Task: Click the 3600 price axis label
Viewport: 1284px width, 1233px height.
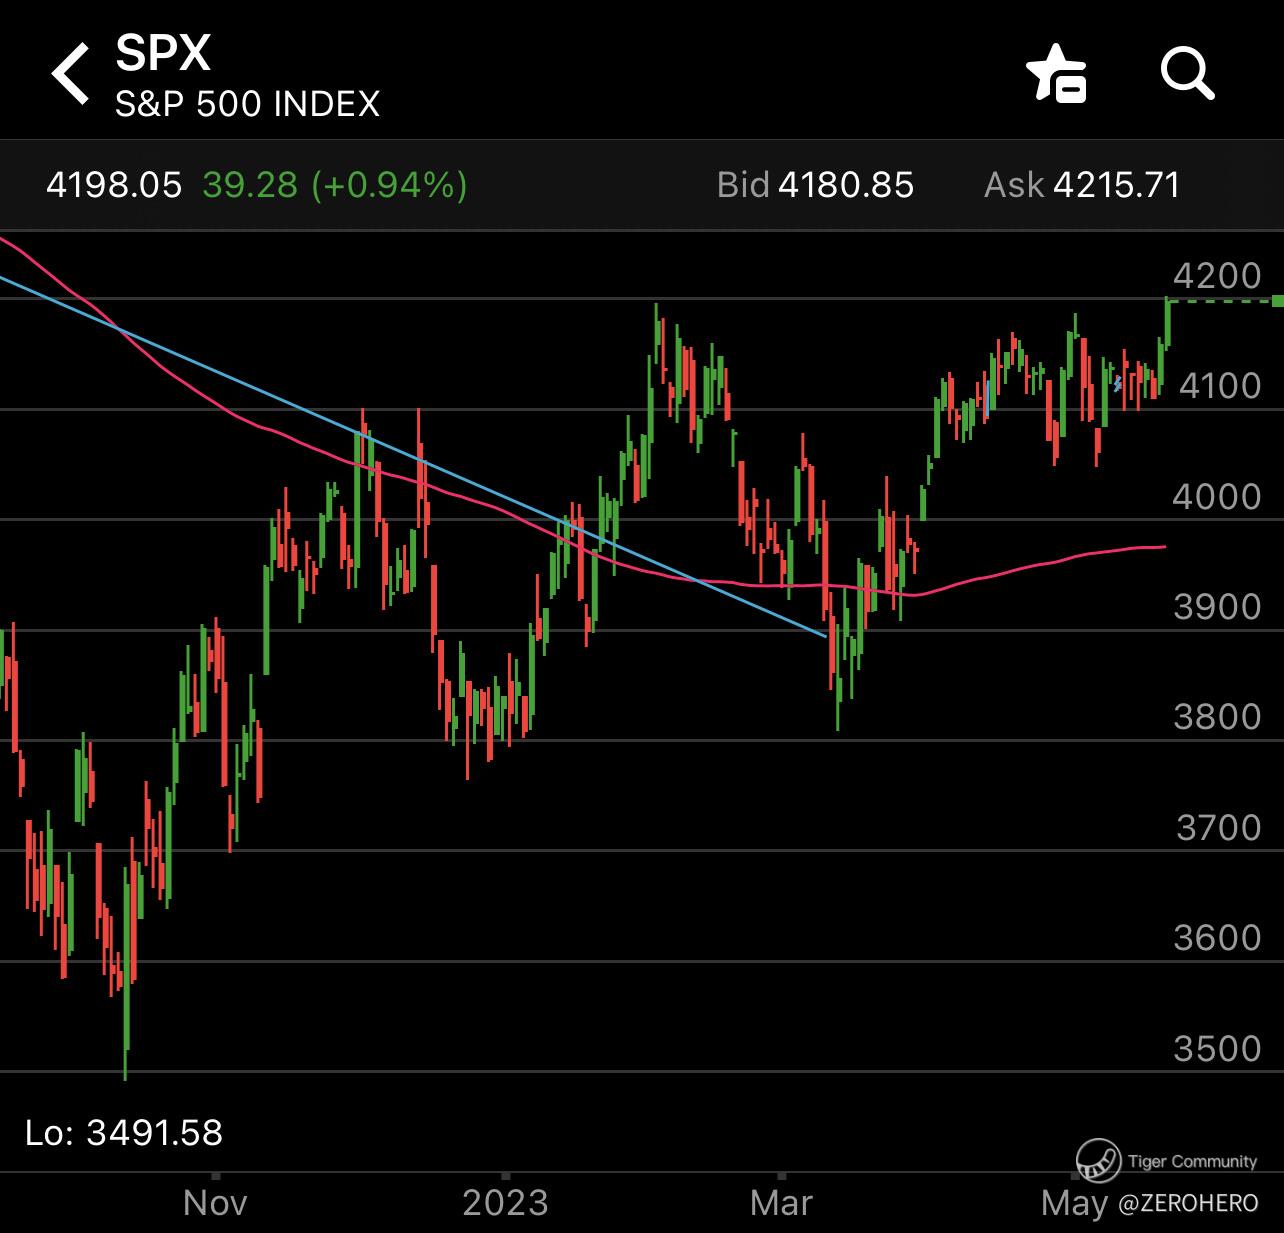Action: tap(1217, 938)
